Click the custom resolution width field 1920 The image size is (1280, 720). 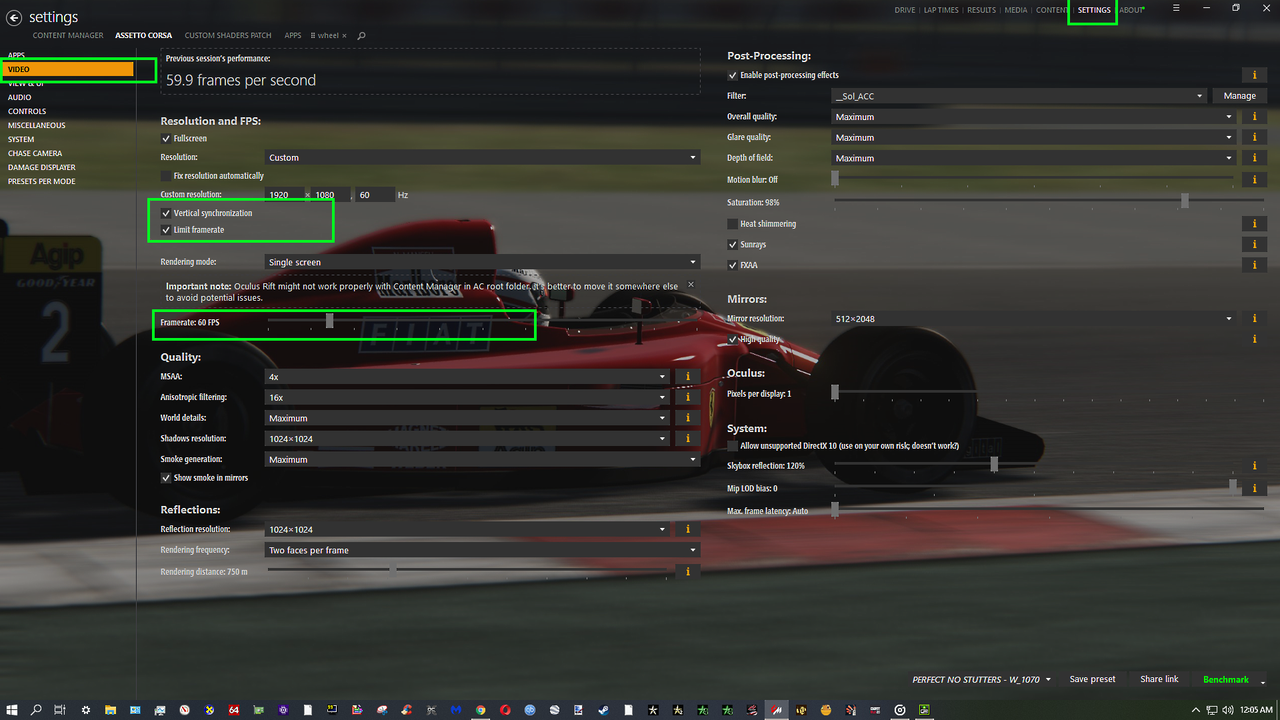(x=284, y=195)
